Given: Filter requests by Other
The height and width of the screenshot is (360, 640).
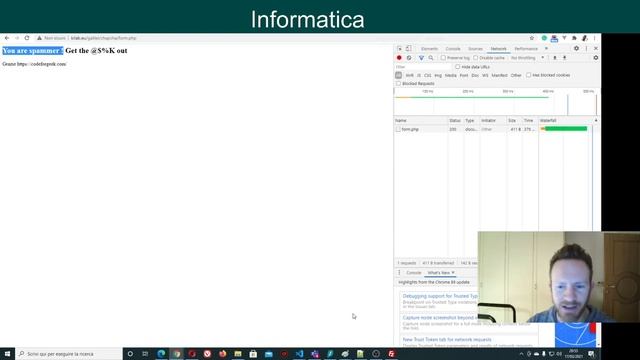Looking at the screenshot, I should (516, 76).
